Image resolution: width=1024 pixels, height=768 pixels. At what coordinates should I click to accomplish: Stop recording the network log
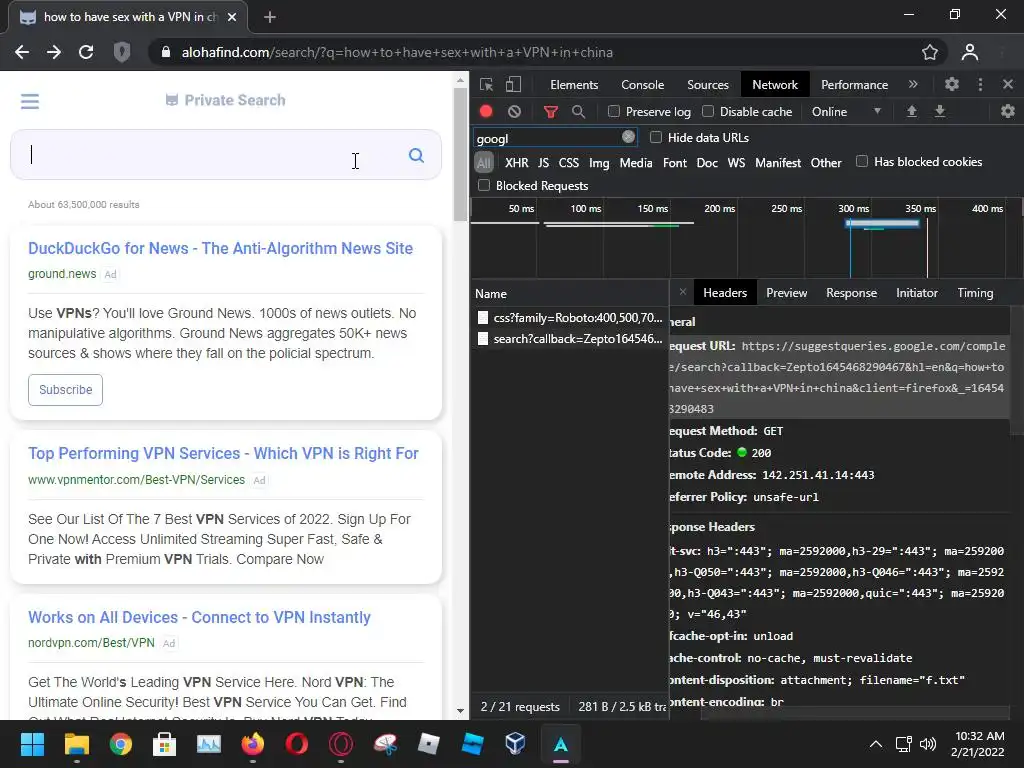click(486, 112)
